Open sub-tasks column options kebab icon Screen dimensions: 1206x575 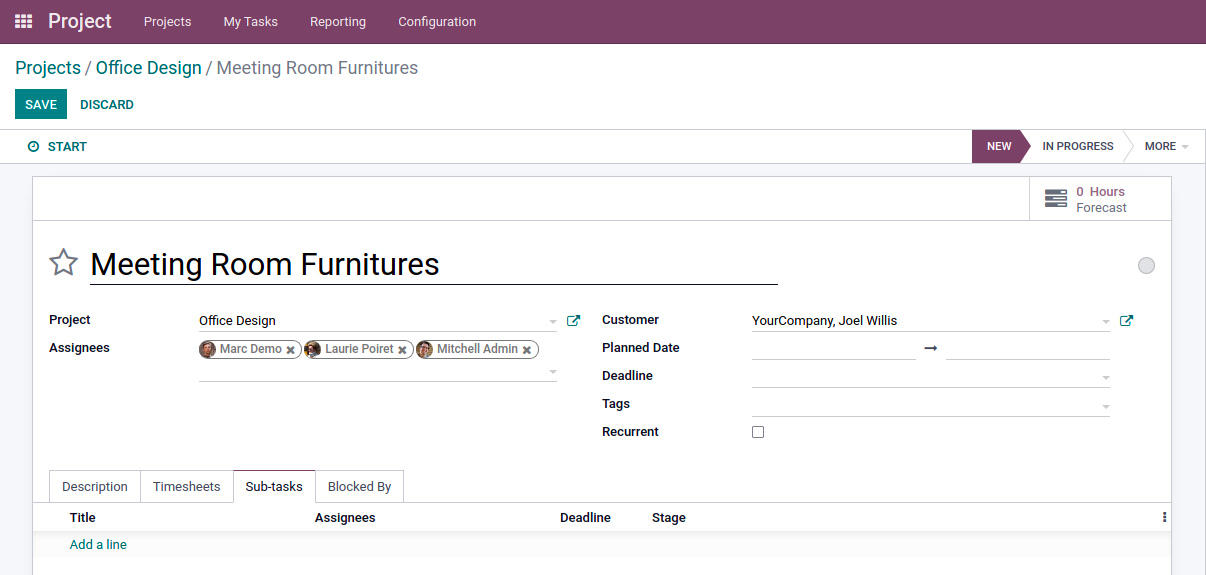[x=1164, y=517]
